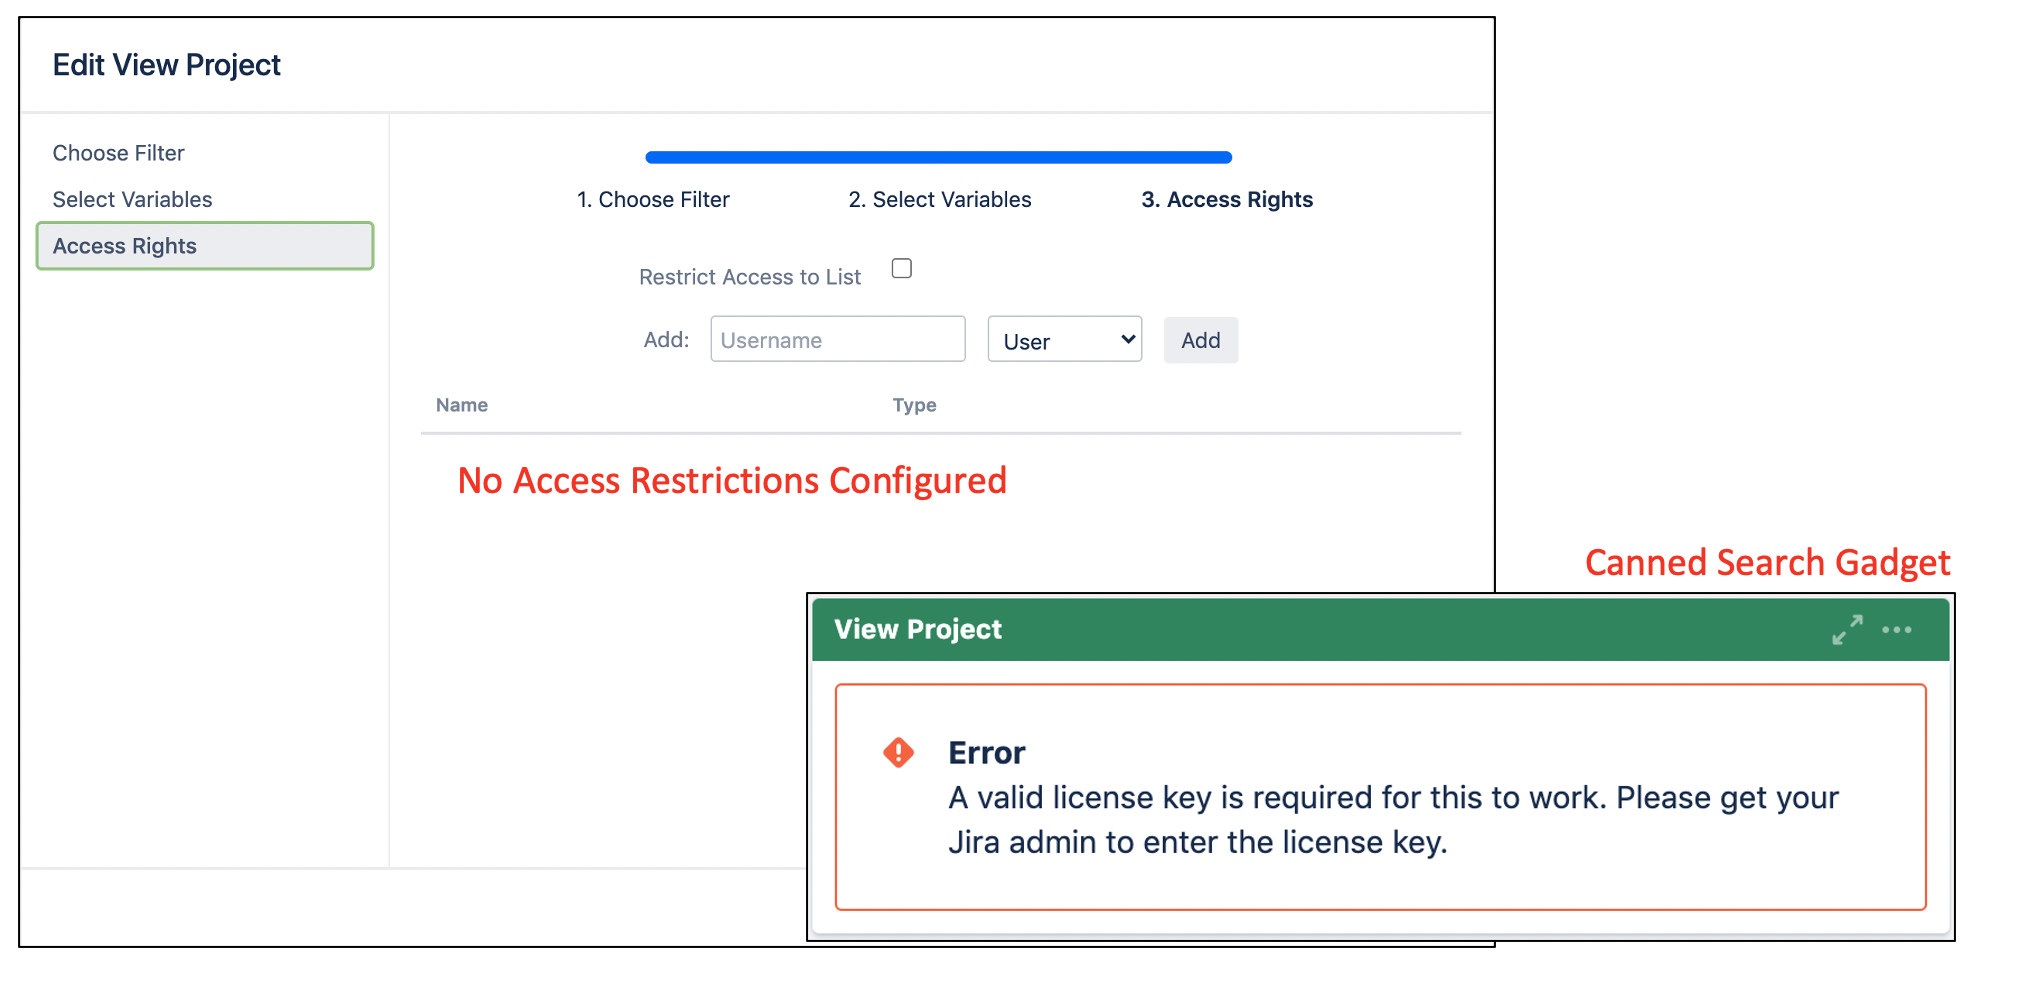Click the Edit View Project dialog title
2026x982 pixels.
[x=166, y=64]
